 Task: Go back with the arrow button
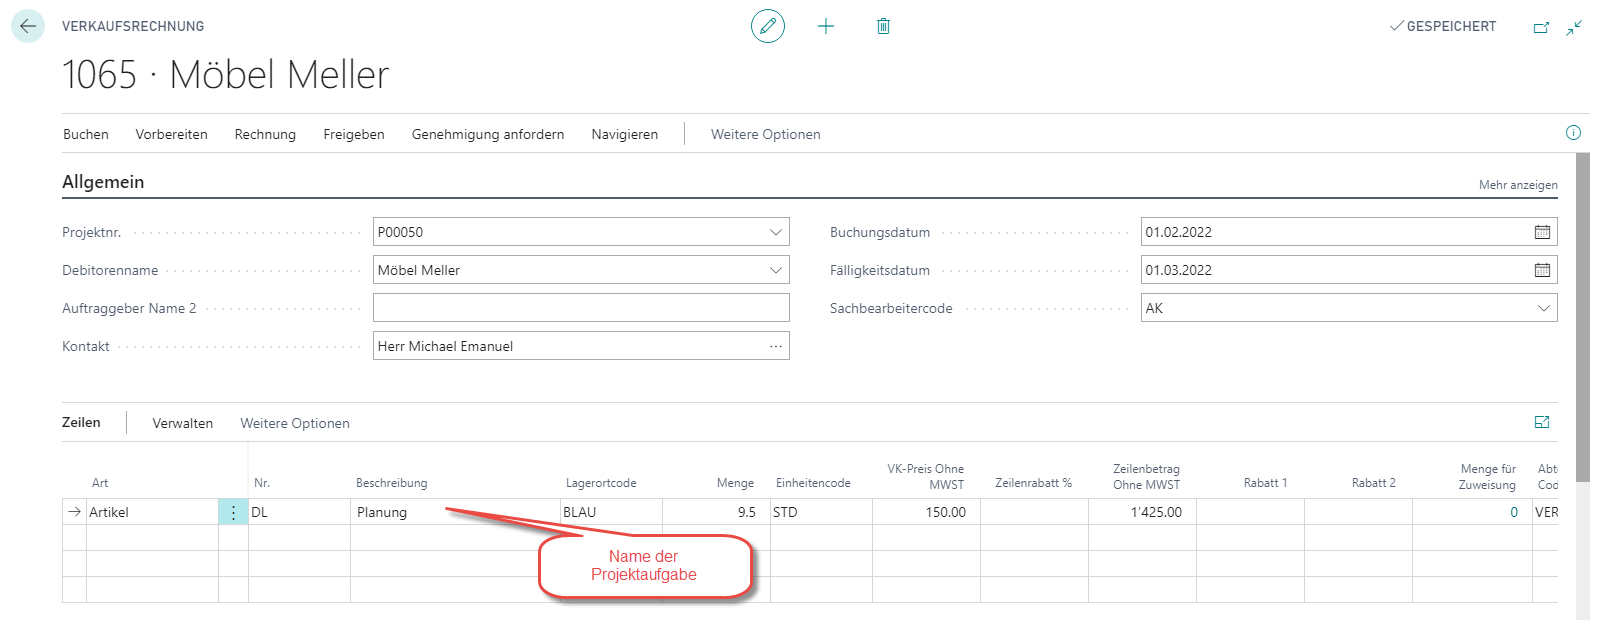(x=28, y=26)
